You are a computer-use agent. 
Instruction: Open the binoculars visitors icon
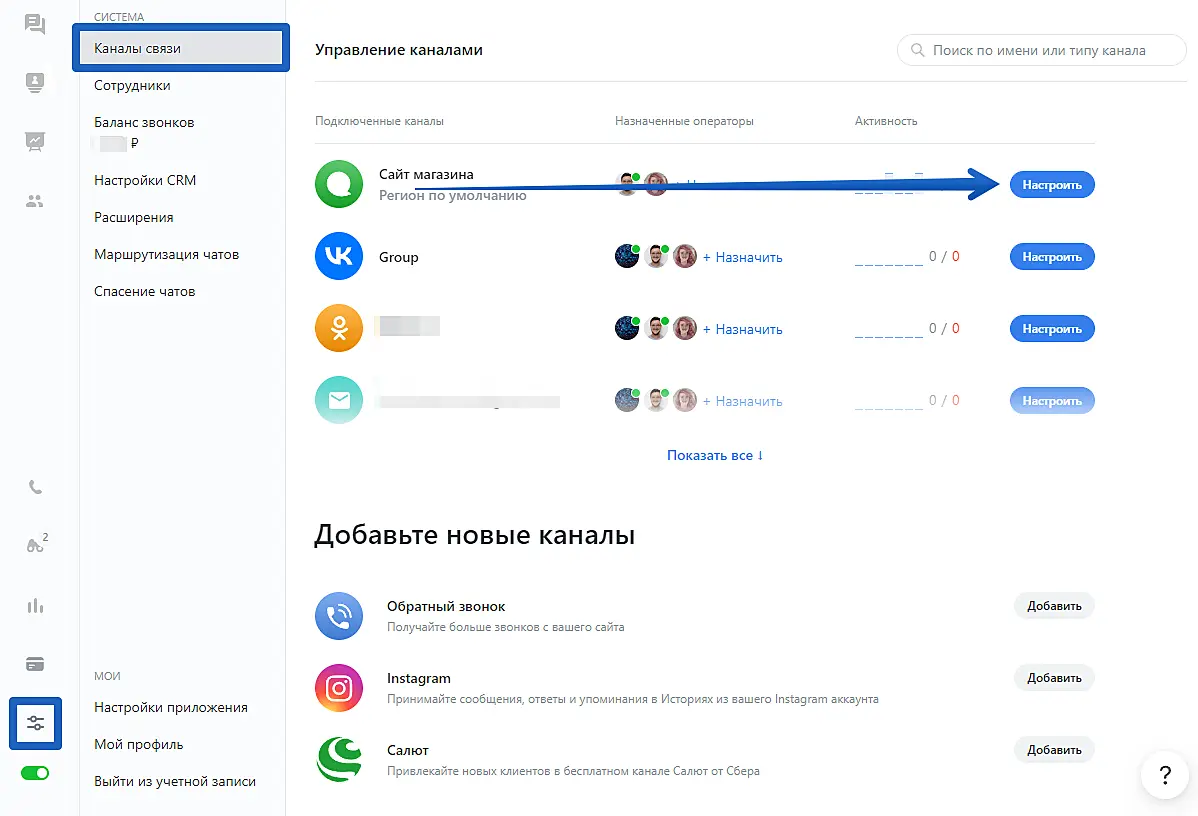(x=36, y=544)
